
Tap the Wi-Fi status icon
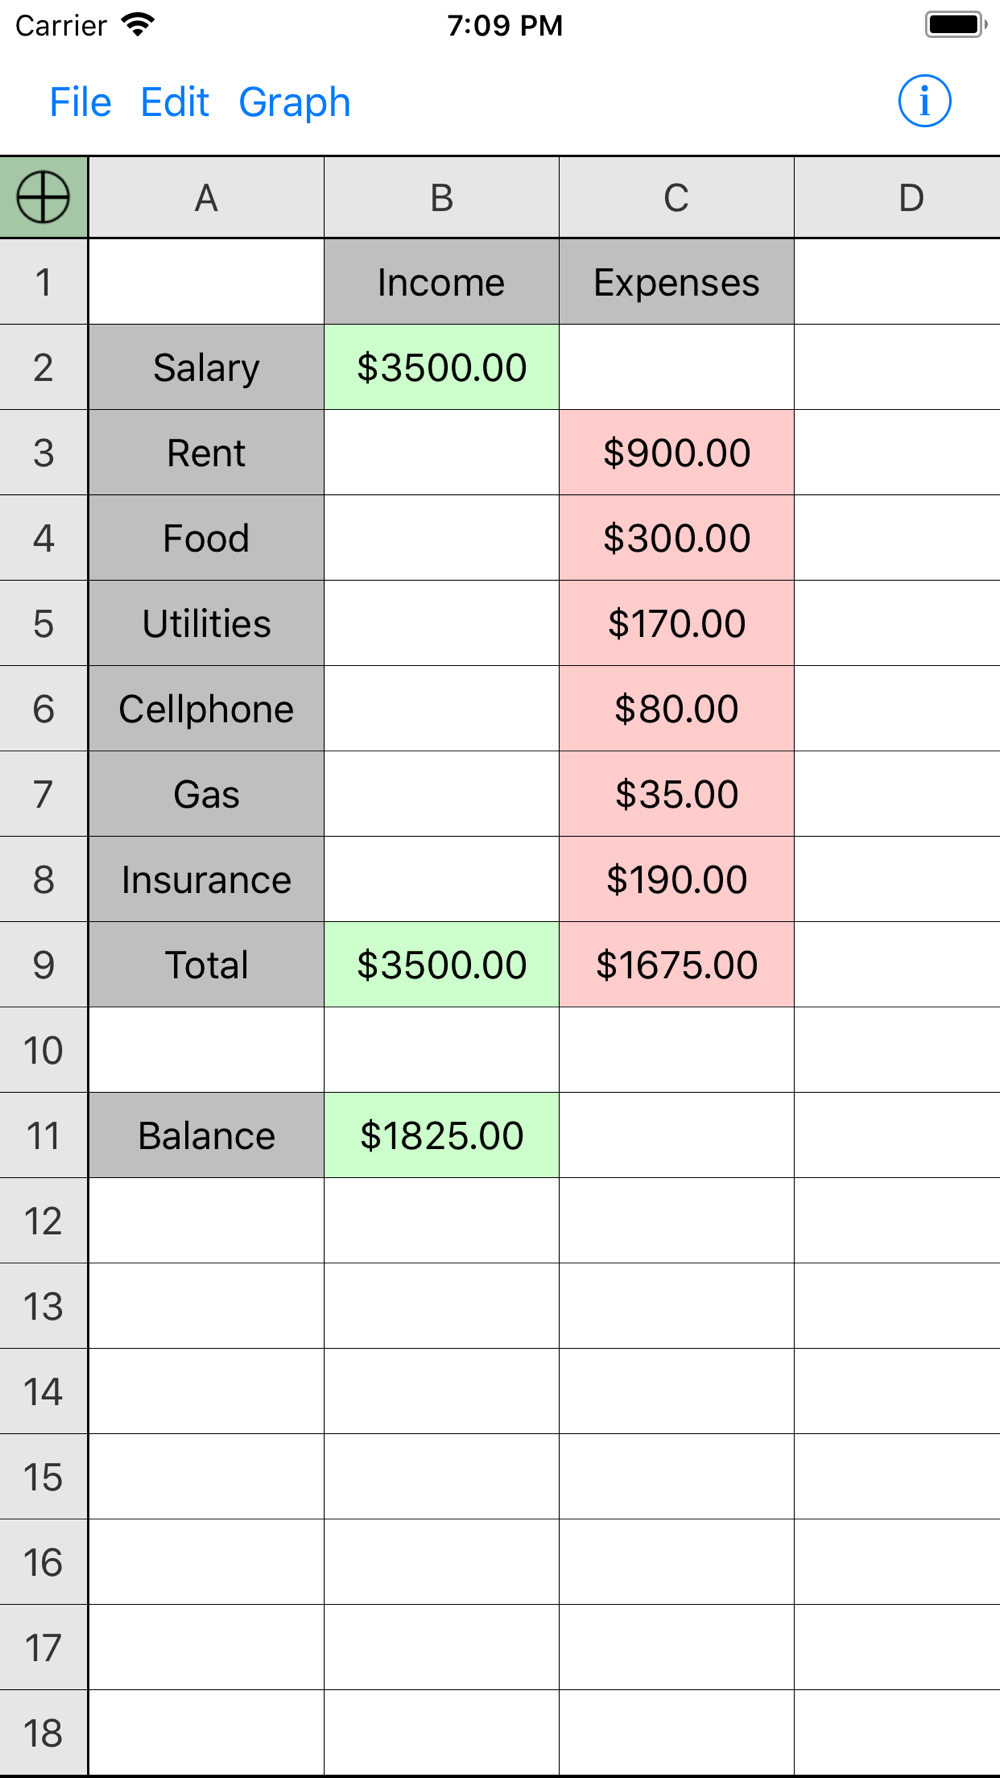coord(137,25)
